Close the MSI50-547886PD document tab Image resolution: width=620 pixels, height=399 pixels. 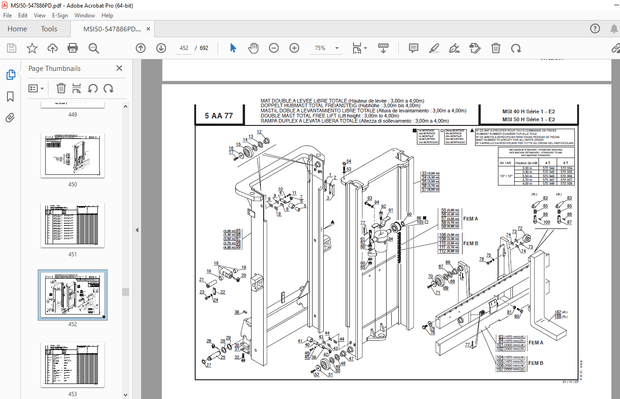click(148, 29)
